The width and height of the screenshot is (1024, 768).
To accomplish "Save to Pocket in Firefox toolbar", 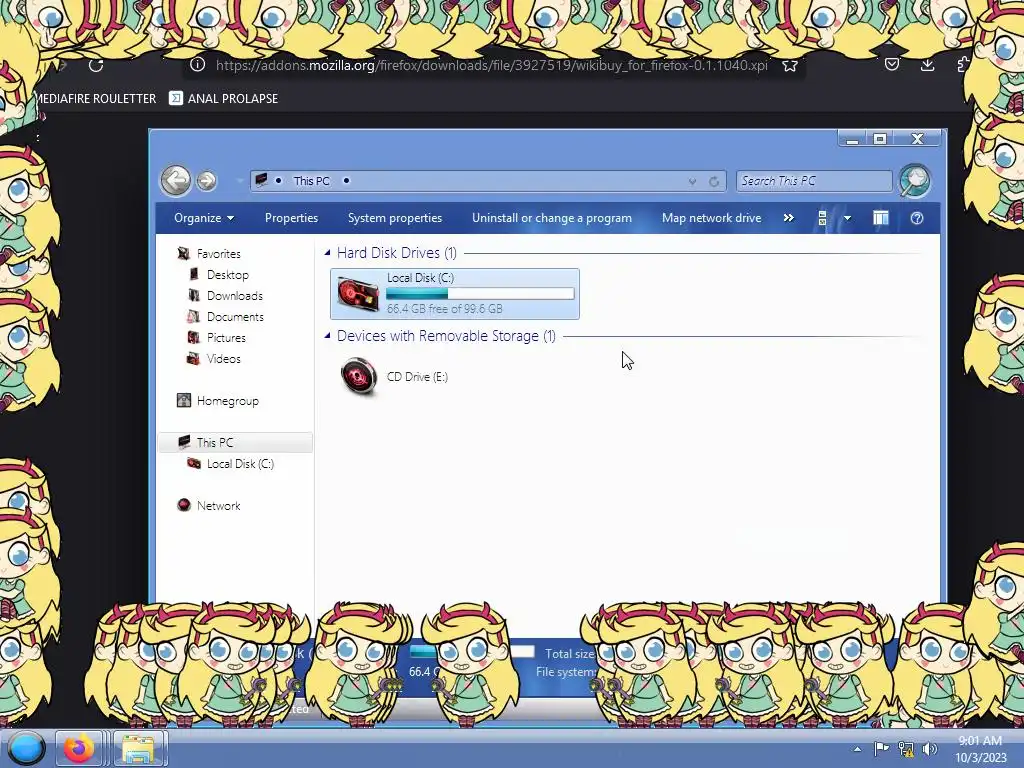I will [891, 64].
